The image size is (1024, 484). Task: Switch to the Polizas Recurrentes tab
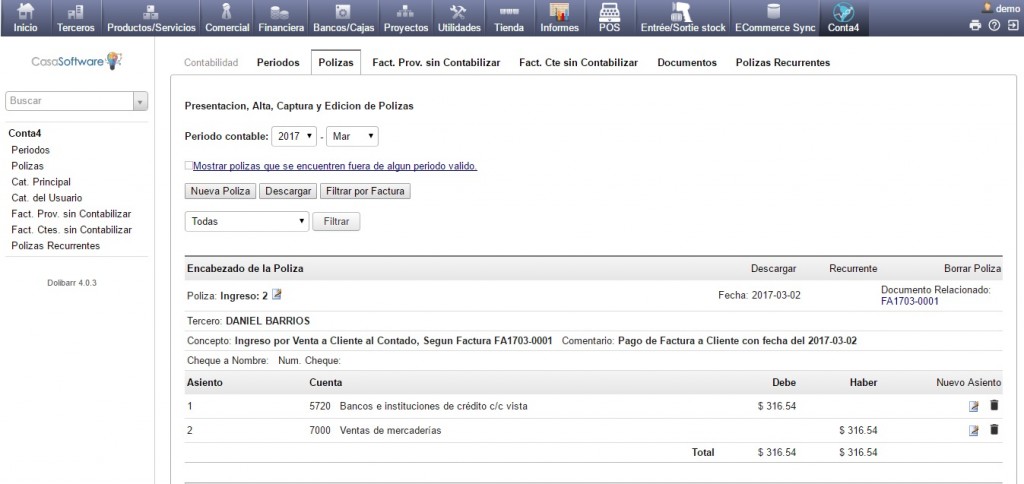(x=783, y=63)
